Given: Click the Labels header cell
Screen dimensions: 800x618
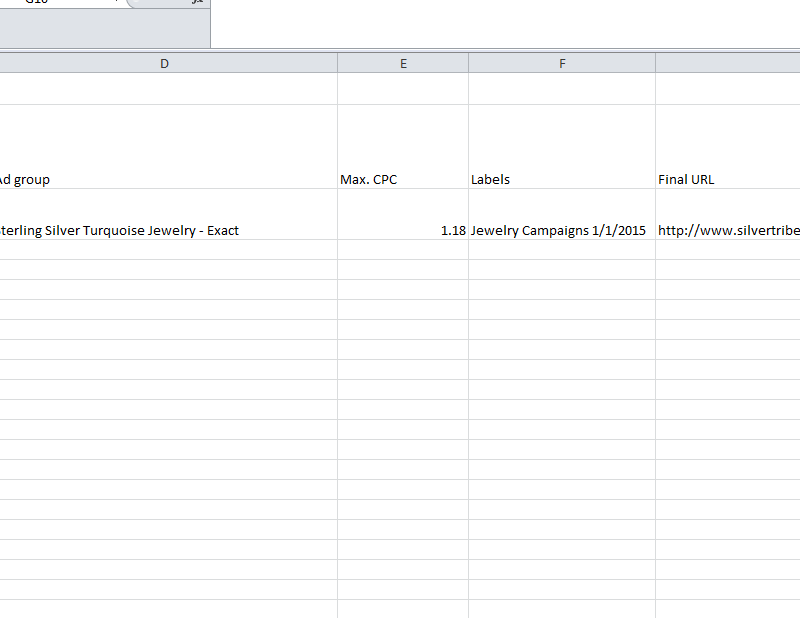Looking at the screenshot, I should [562, 179].
